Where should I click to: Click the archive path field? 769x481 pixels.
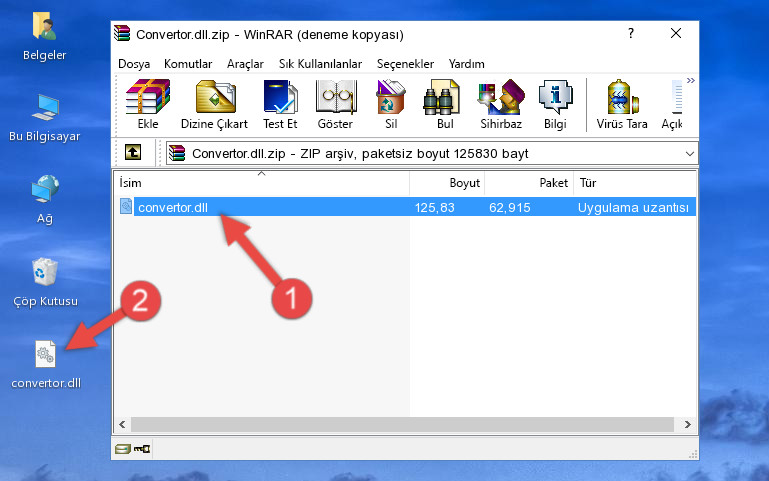432,153
